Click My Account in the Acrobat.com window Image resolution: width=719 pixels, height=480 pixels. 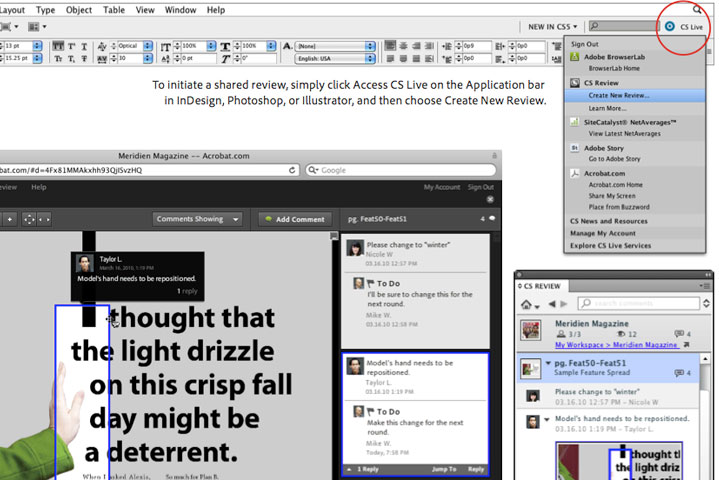point(442,187)
